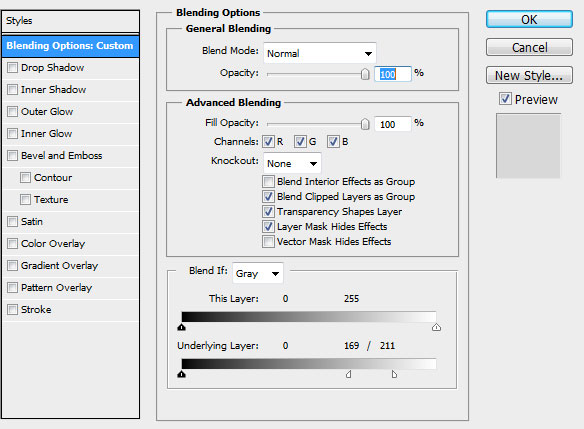
Task: Click Underlying Layer right split white handle
Action: pos(394,374)
